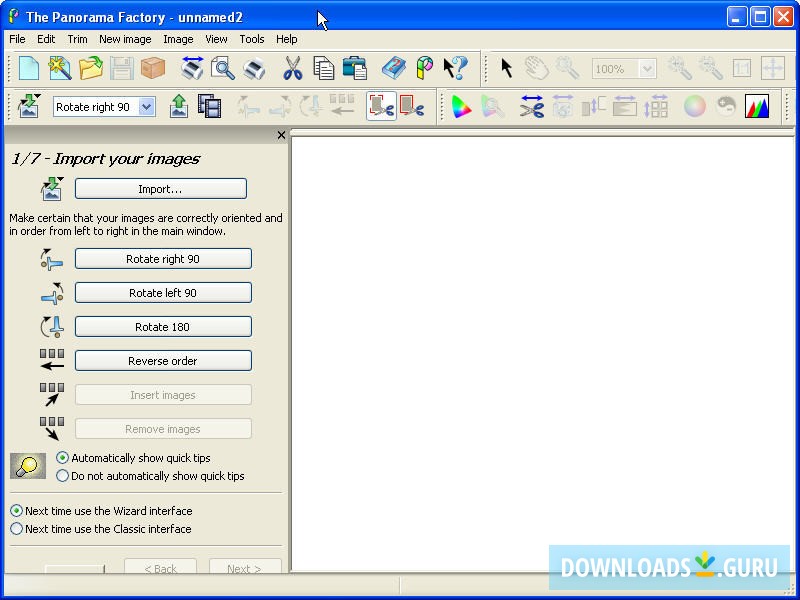Click the Help book icon
This screenshot has height=600, width=800.
(393, 68)
